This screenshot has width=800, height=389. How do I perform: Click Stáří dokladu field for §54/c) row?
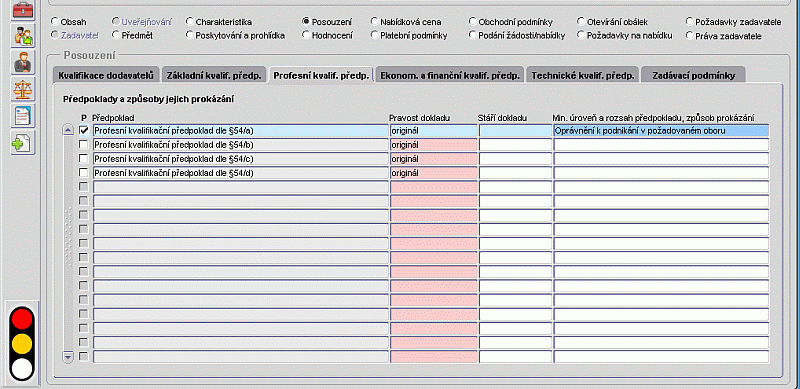515,159
